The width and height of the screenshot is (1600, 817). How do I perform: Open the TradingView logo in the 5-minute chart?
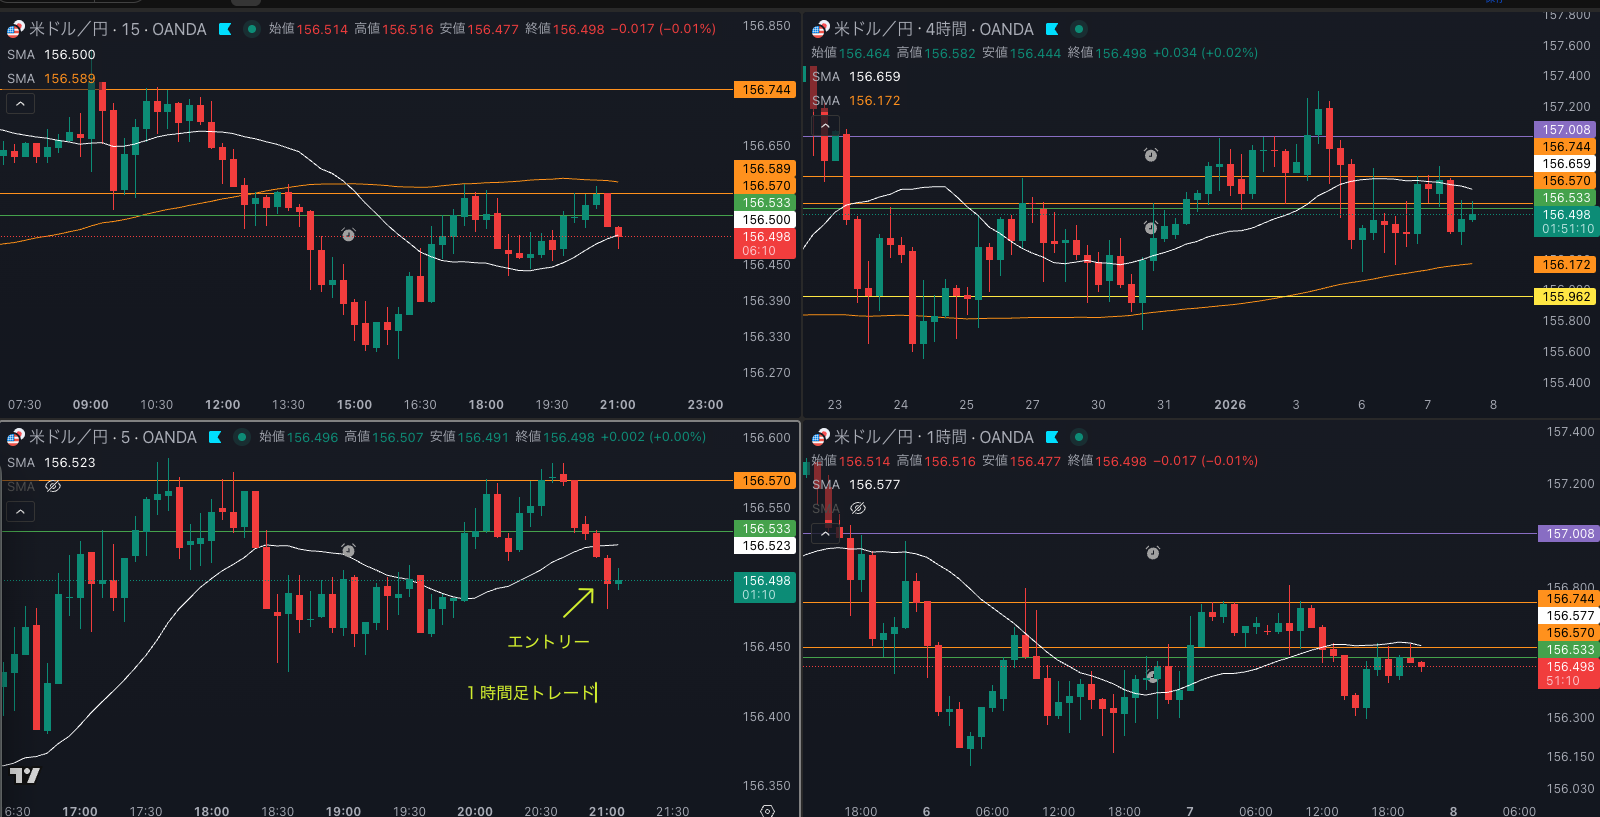[24, 775]
